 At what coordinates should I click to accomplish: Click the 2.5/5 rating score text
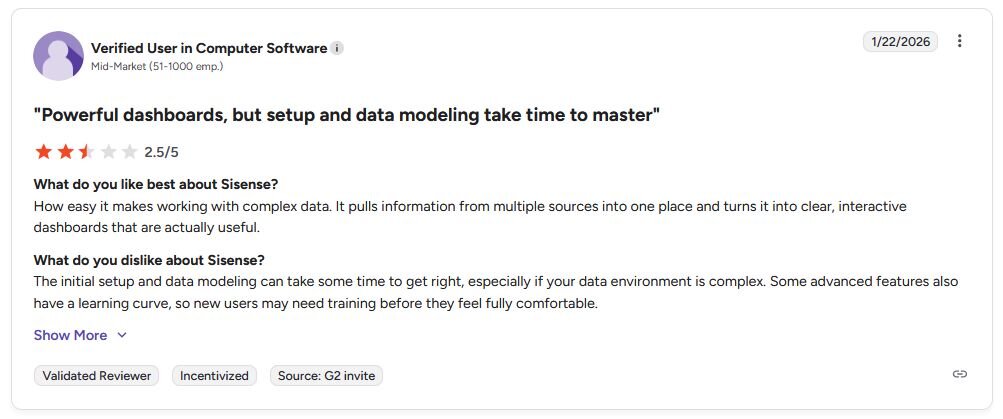161,152
